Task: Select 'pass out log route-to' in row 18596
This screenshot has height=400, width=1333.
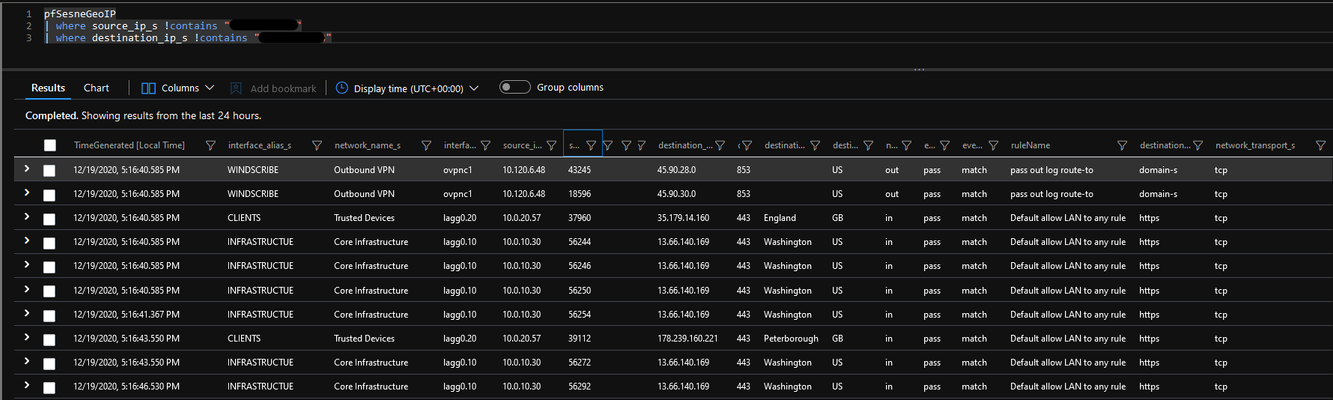Action: pyautogui.click(x=1052, y=194)
